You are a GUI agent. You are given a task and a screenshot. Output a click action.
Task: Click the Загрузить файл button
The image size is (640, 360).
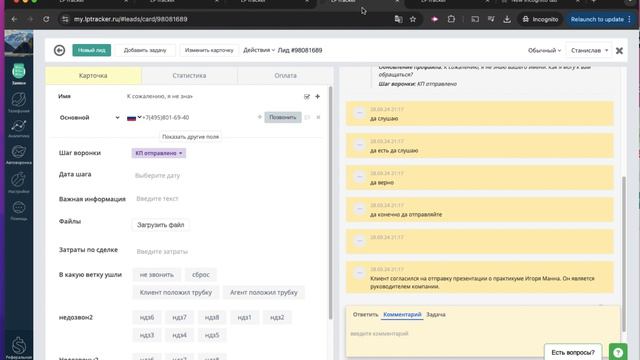click(160, 225)
